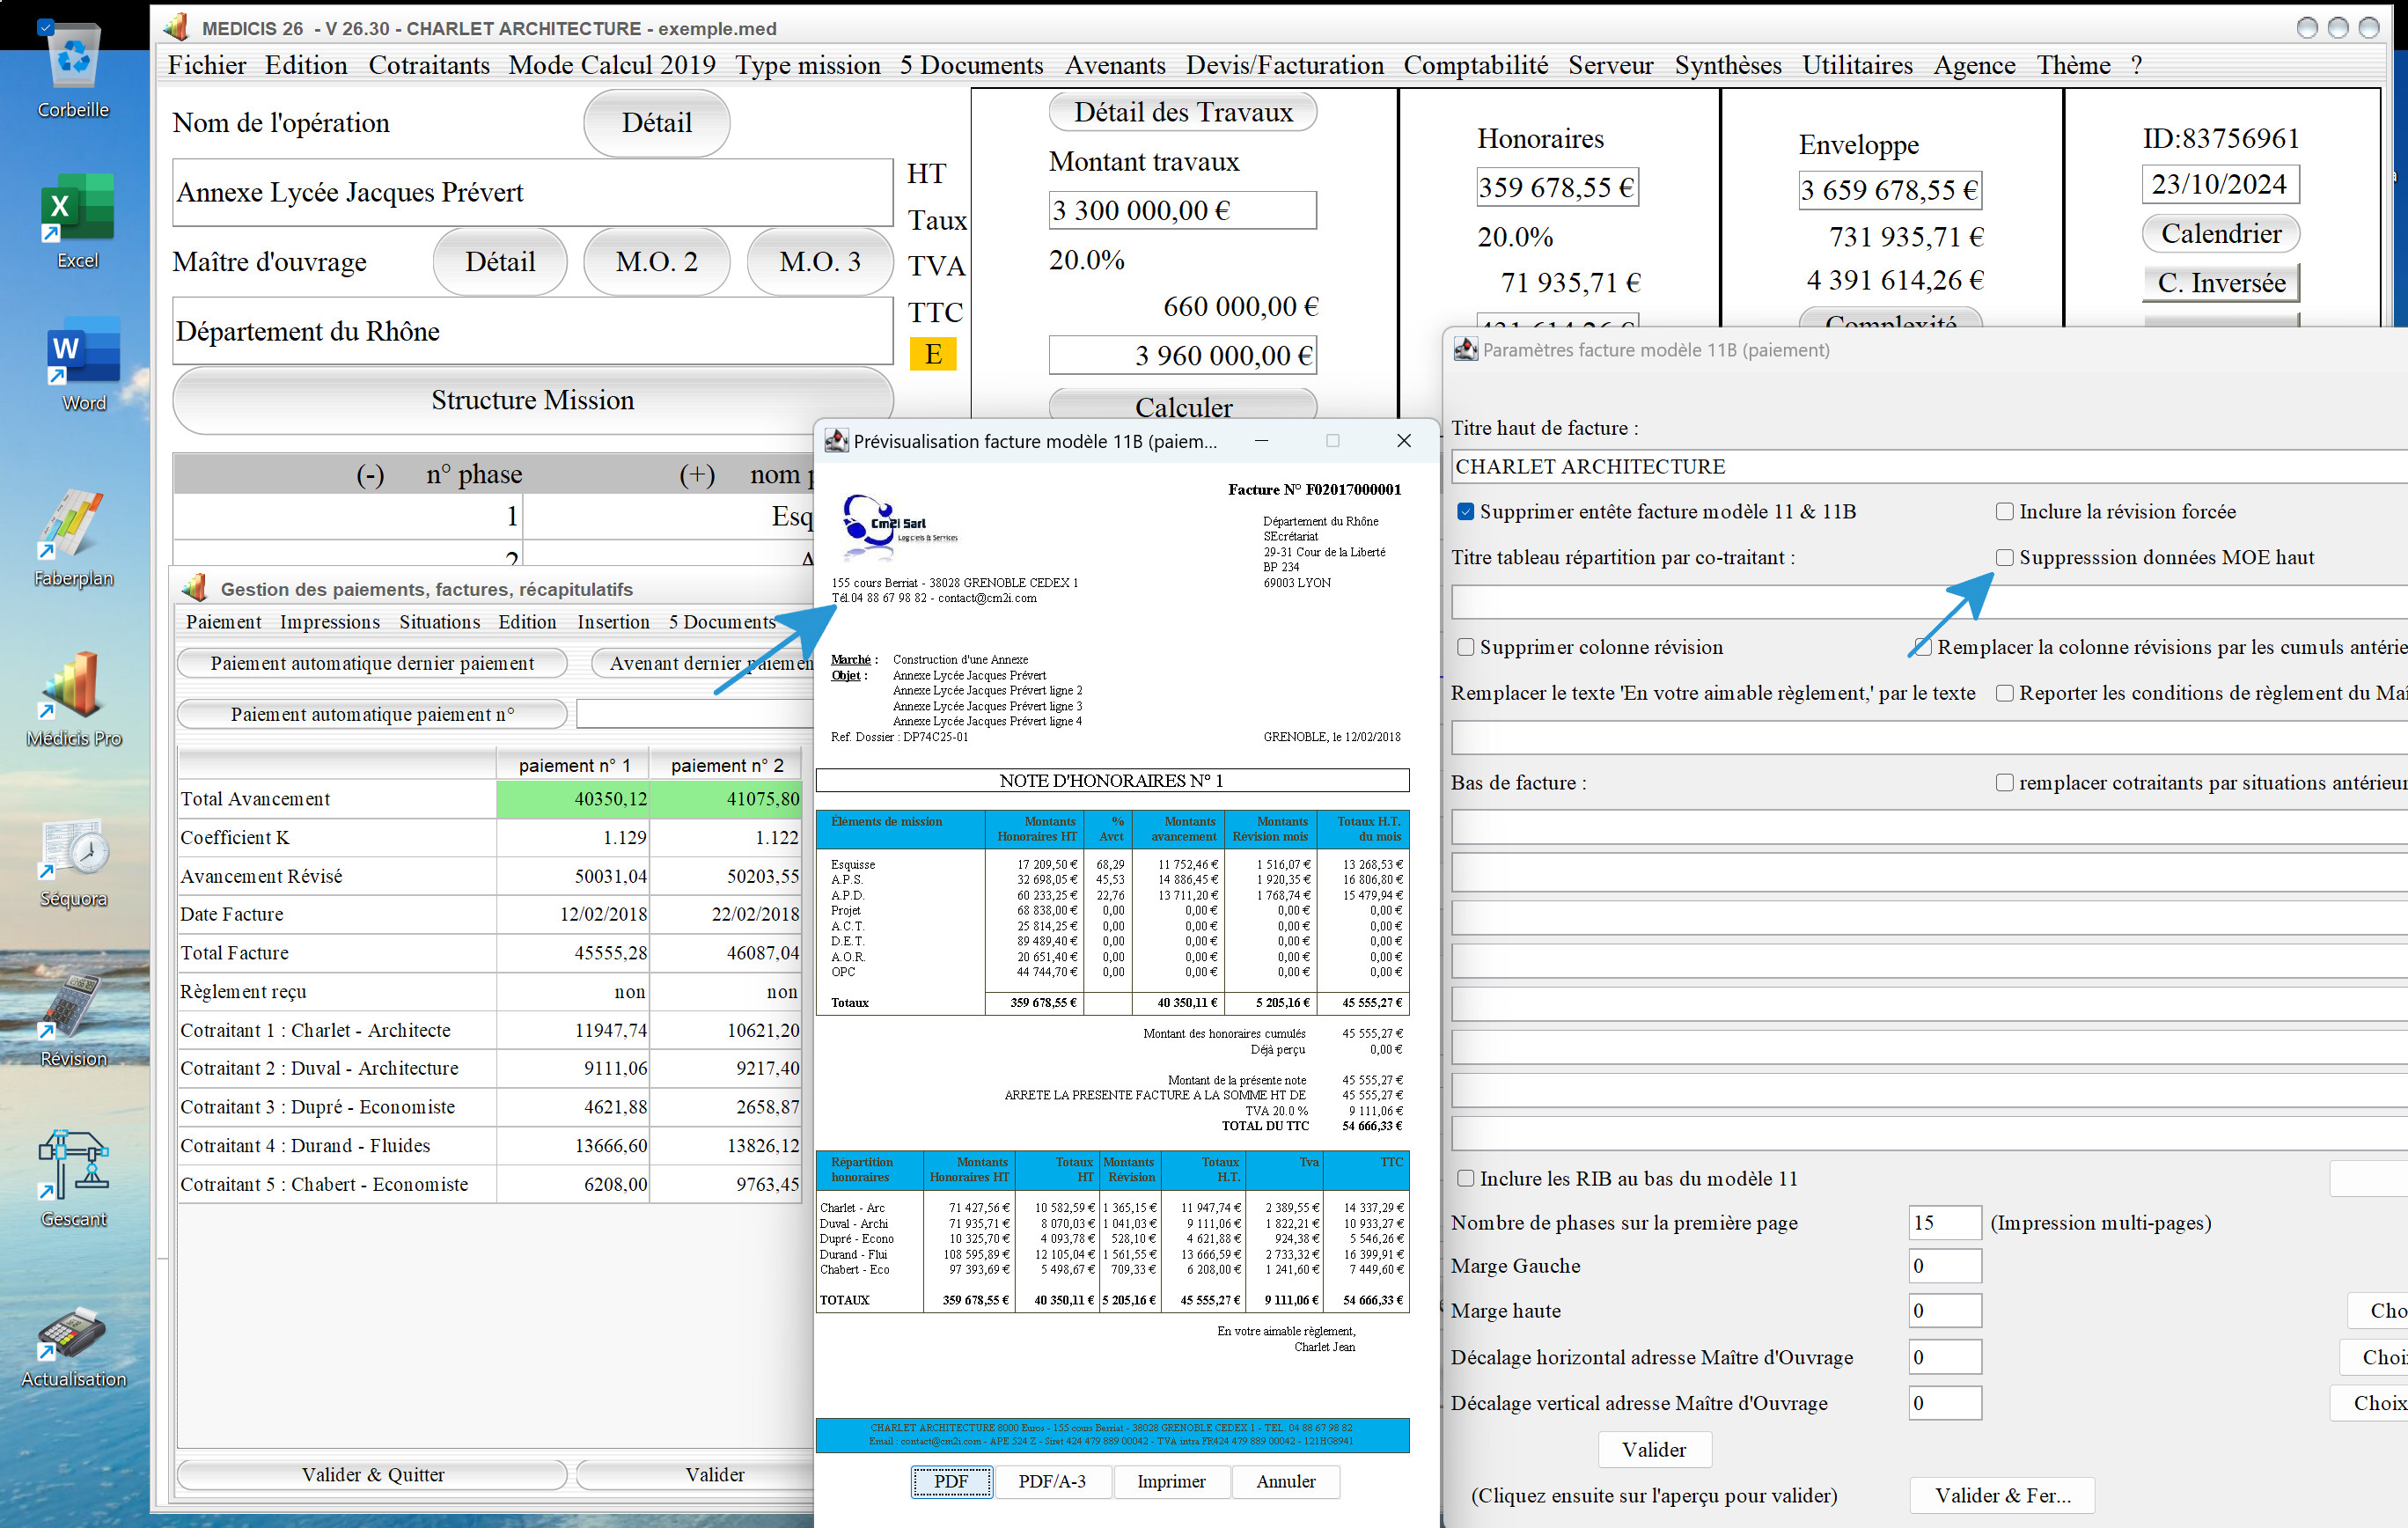Click the green 41075,80 Total Avancement cell
This screenshot has height=1528, width=2408.
pos(726,798)
